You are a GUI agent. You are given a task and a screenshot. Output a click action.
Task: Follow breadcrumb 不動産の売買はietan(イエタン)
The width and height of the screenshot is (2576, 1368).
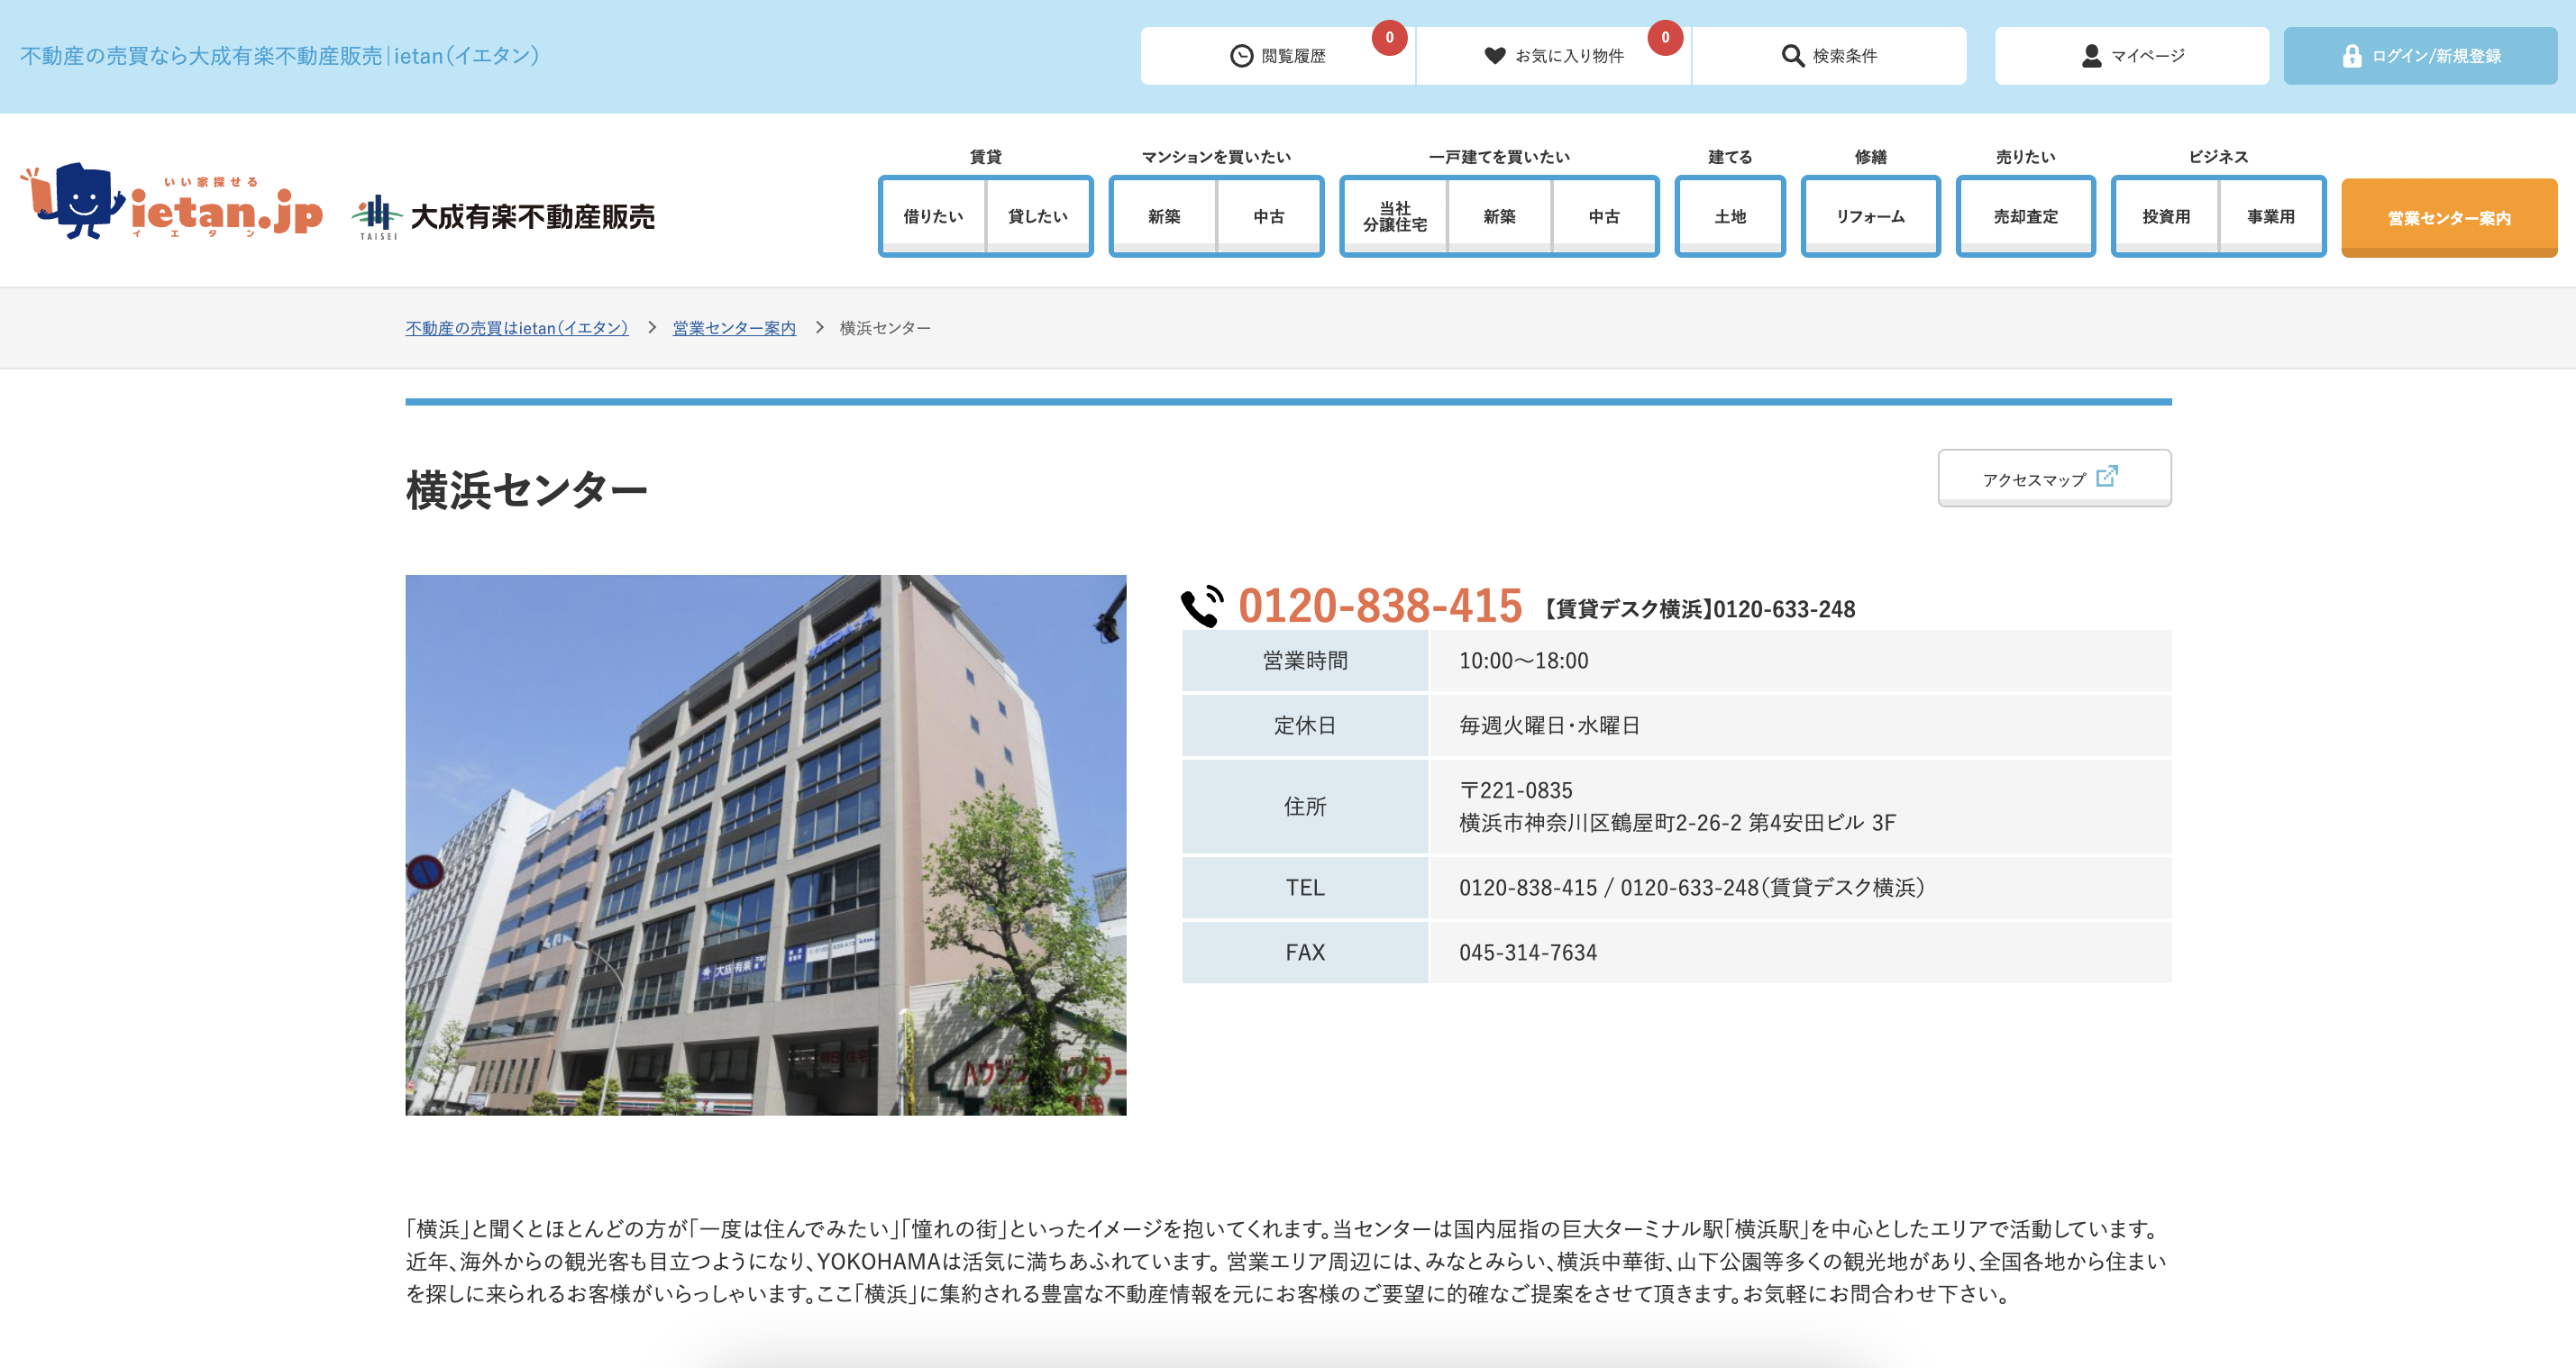(517, 328)
